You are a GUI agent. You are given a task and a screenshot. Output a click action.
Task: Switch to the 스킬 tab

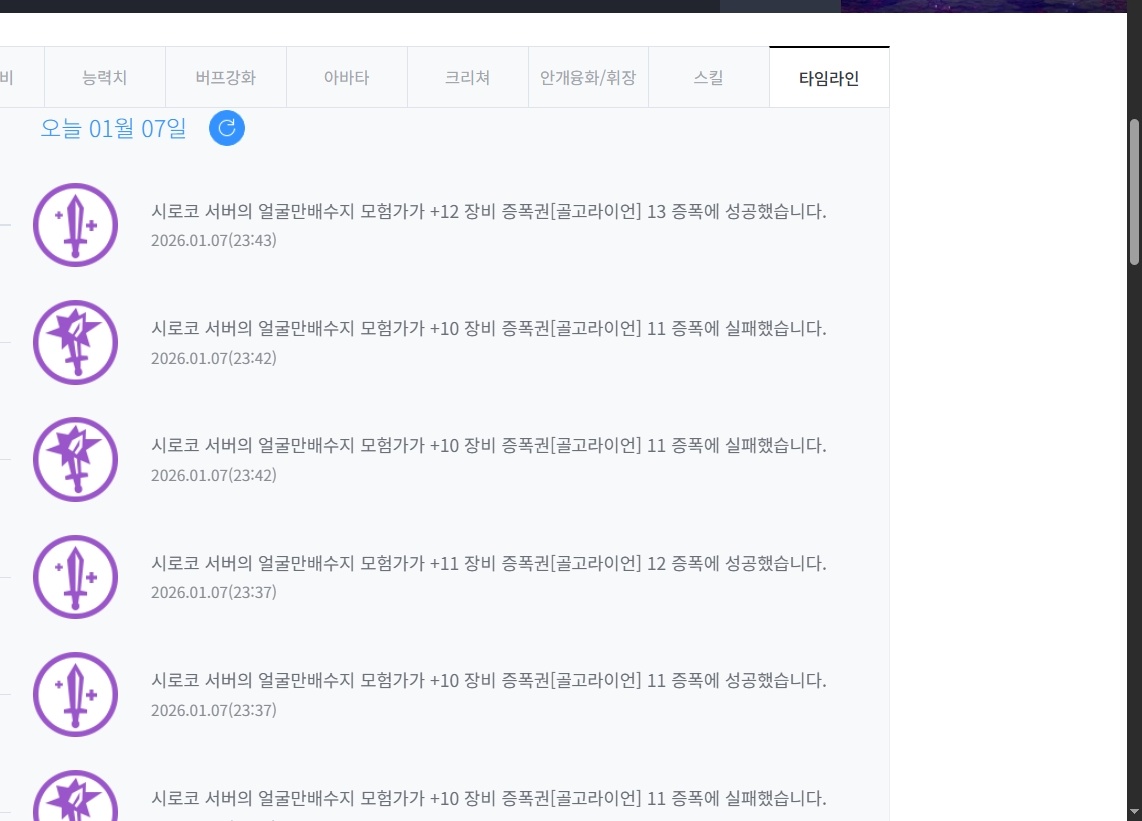click(708, 77)
